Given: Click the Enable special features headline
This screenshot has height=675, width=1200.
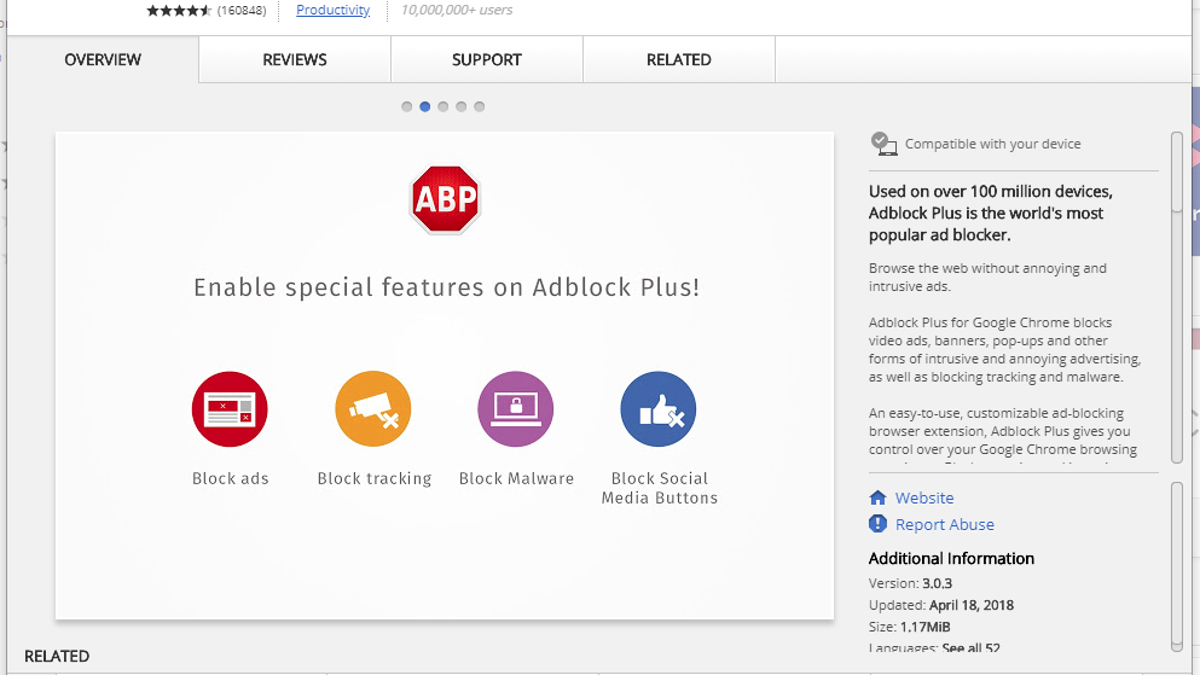Looking at the screenshot, I should [446, 287].
